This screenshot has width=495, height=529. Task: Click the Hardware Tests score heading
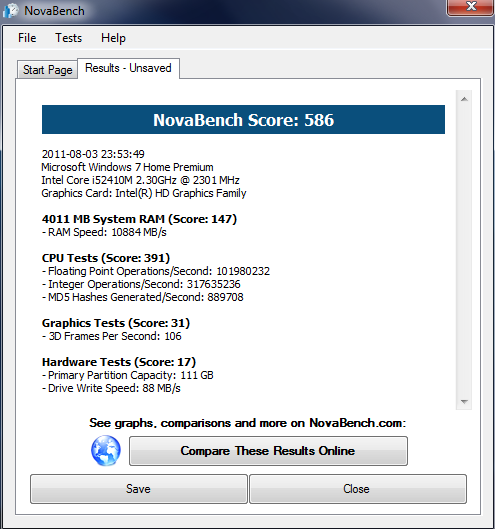click(119, 362)
